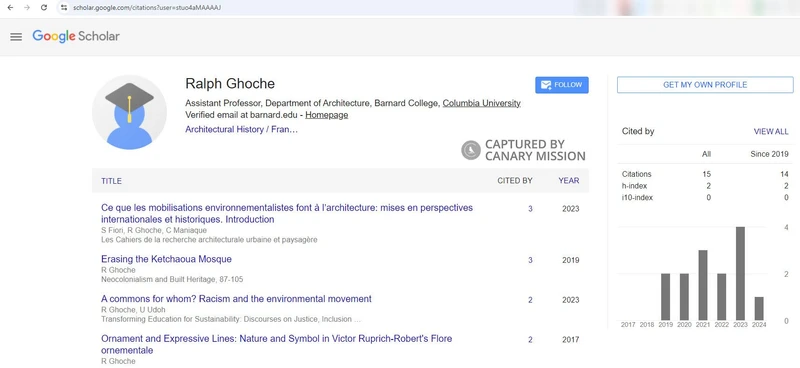Image resolution: width=800 pixels, height=368 pixels.
Task: Click the 2021 bar in citations chart
Action: point(703,285)
